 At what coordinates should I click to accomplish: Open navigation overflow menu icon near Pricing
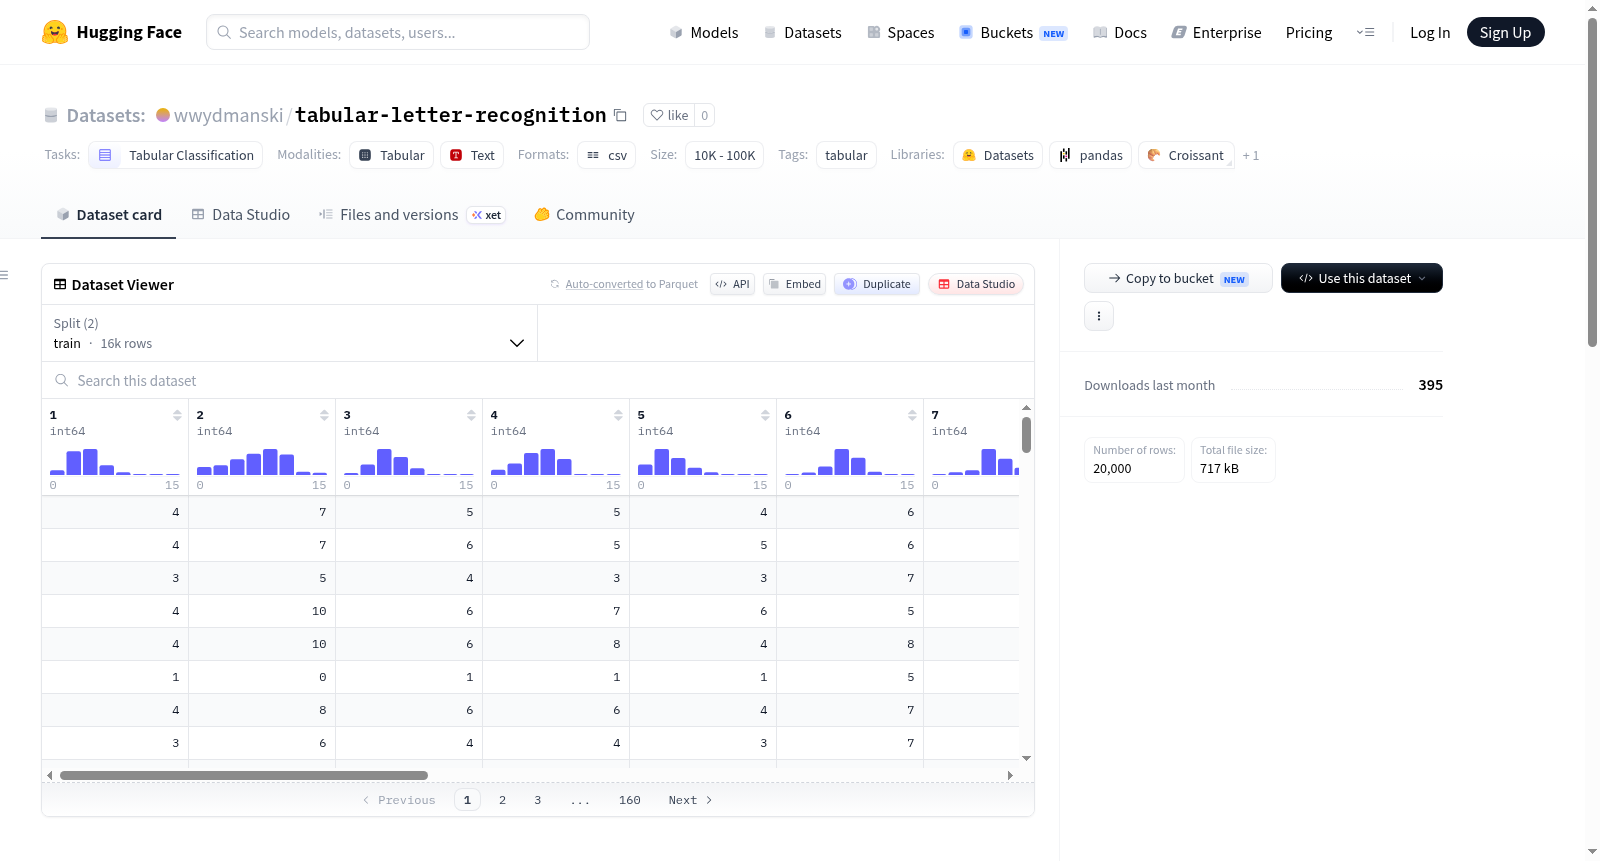tap(1365, 32)
